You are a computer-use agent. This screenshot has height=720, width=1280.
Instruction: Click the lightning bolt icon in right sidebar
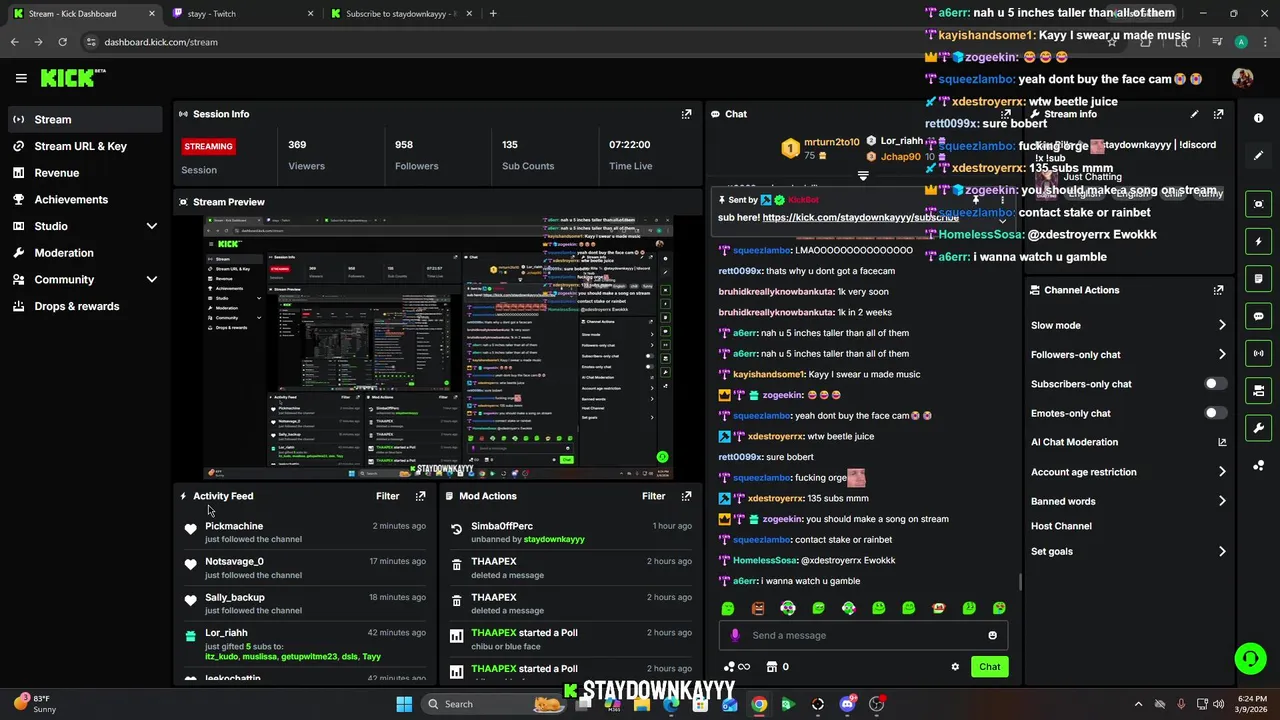pos(1258,241)
